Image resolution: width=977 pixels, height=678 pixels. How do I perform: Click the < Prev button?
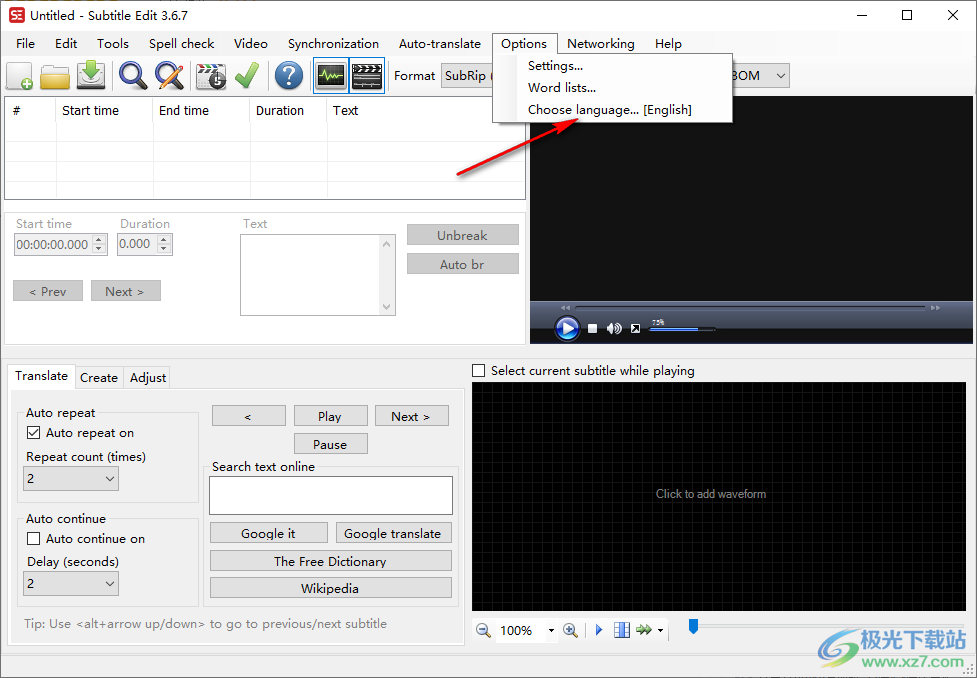[x=48, y=291]
